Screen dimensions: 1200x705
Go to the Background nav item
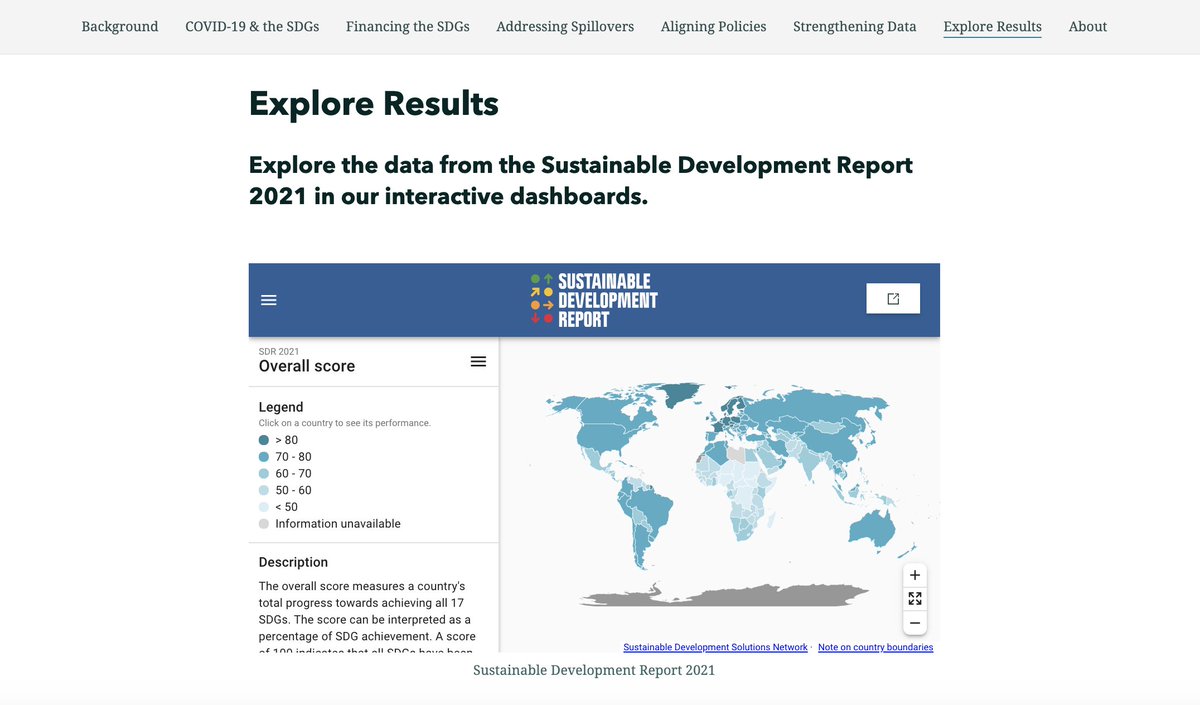[x=120, y=27]
